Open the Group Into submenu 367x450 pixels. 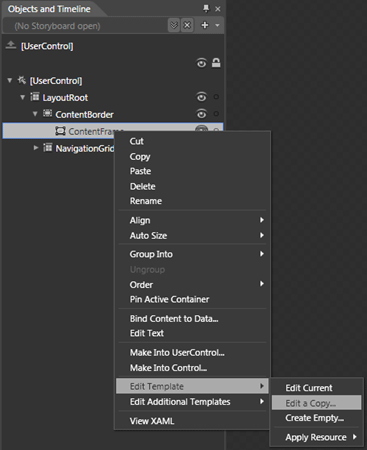[192, 254]
